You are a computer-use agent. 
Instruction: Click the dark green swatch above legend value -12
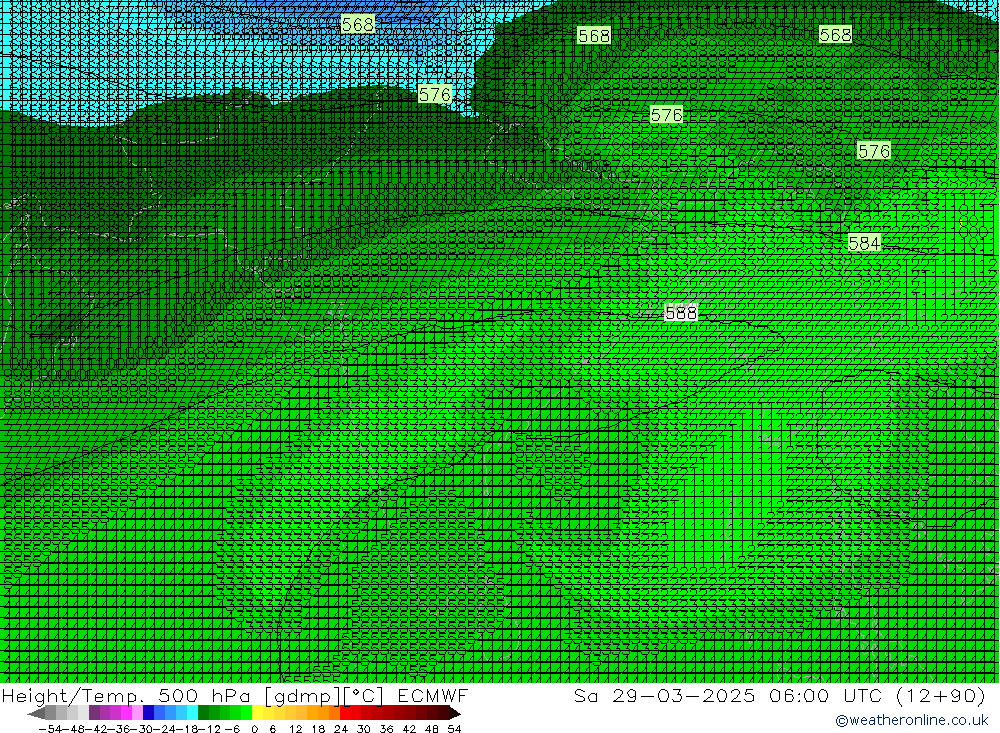(203, 713)
